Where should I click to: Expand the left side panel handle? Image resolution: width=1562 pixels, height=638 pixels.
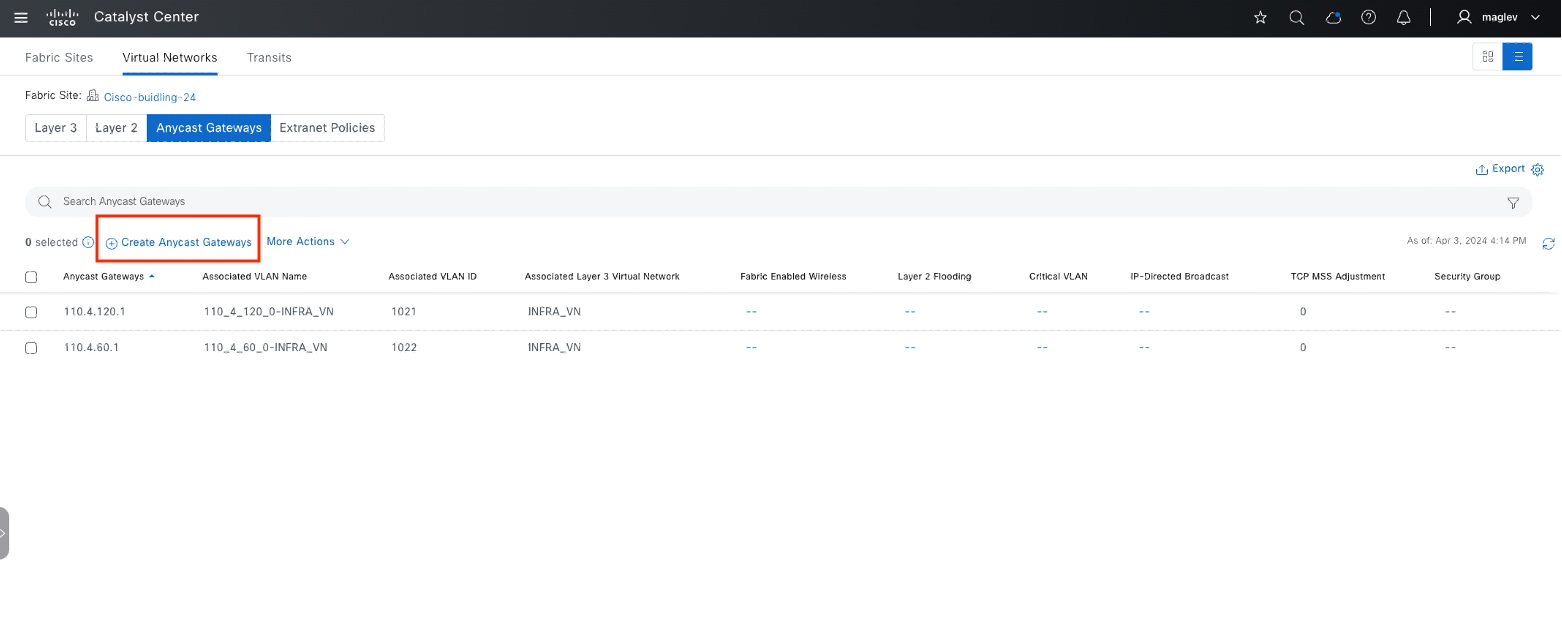point(4,533)
